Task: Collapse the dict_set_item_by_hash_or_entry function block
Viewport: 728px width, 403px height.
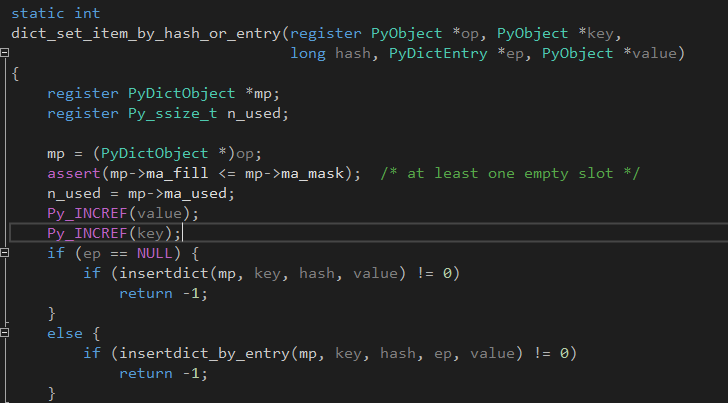Action: point(4,52)
